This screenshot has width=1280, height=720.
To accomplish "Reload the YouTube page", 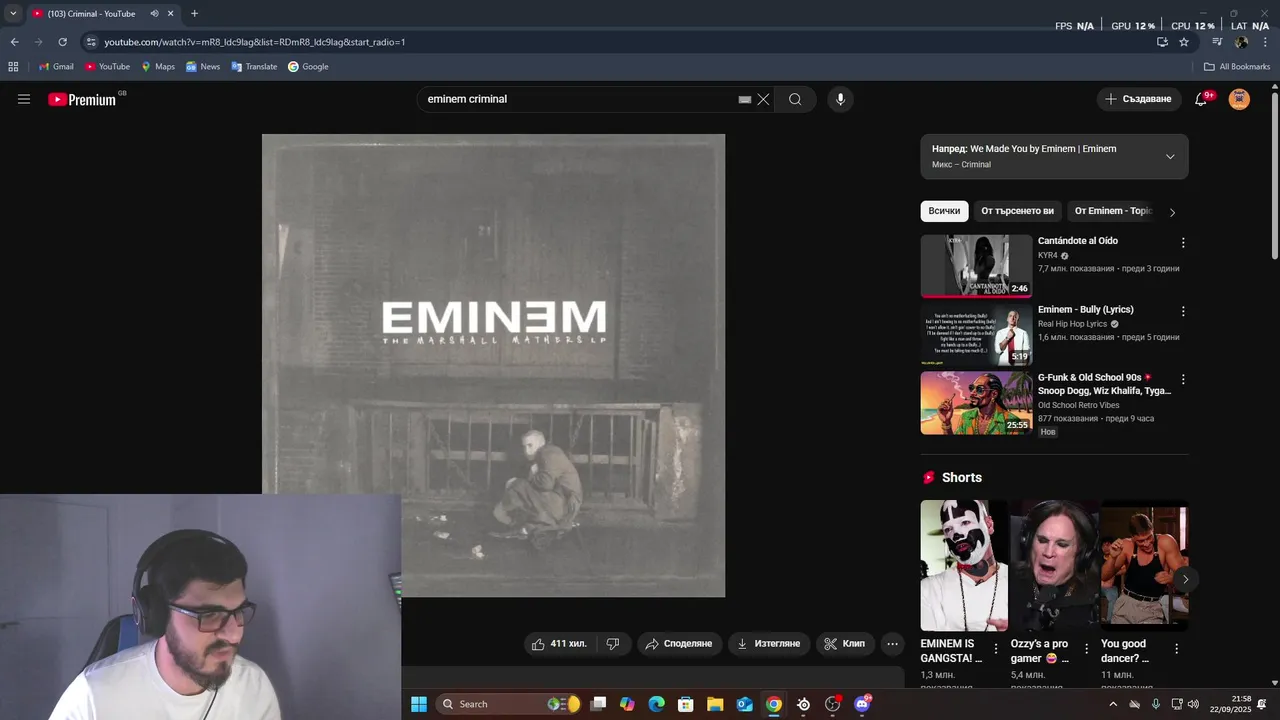I will [x=62, y=42].
